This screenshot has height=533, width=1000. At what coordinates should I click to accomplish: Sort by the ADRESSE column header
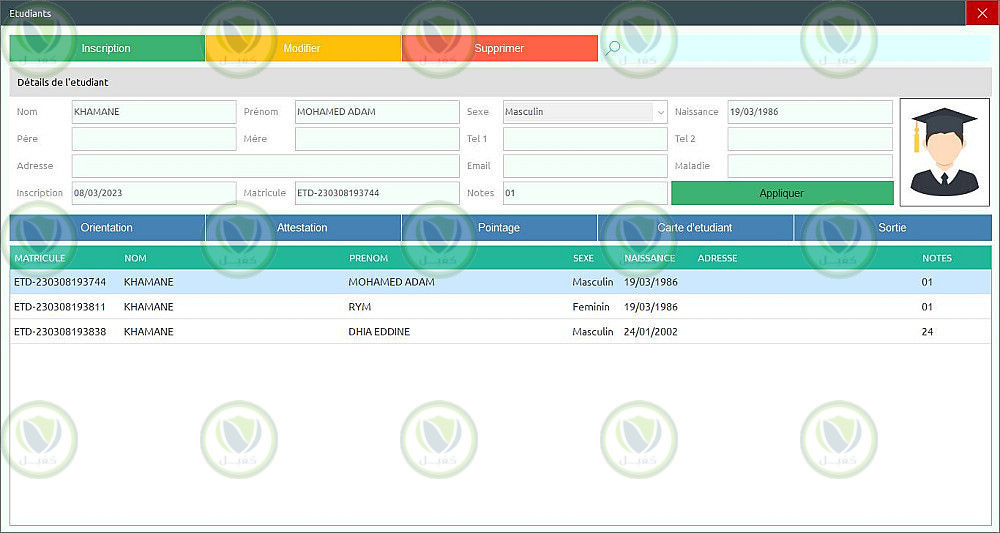pos(717,258)
